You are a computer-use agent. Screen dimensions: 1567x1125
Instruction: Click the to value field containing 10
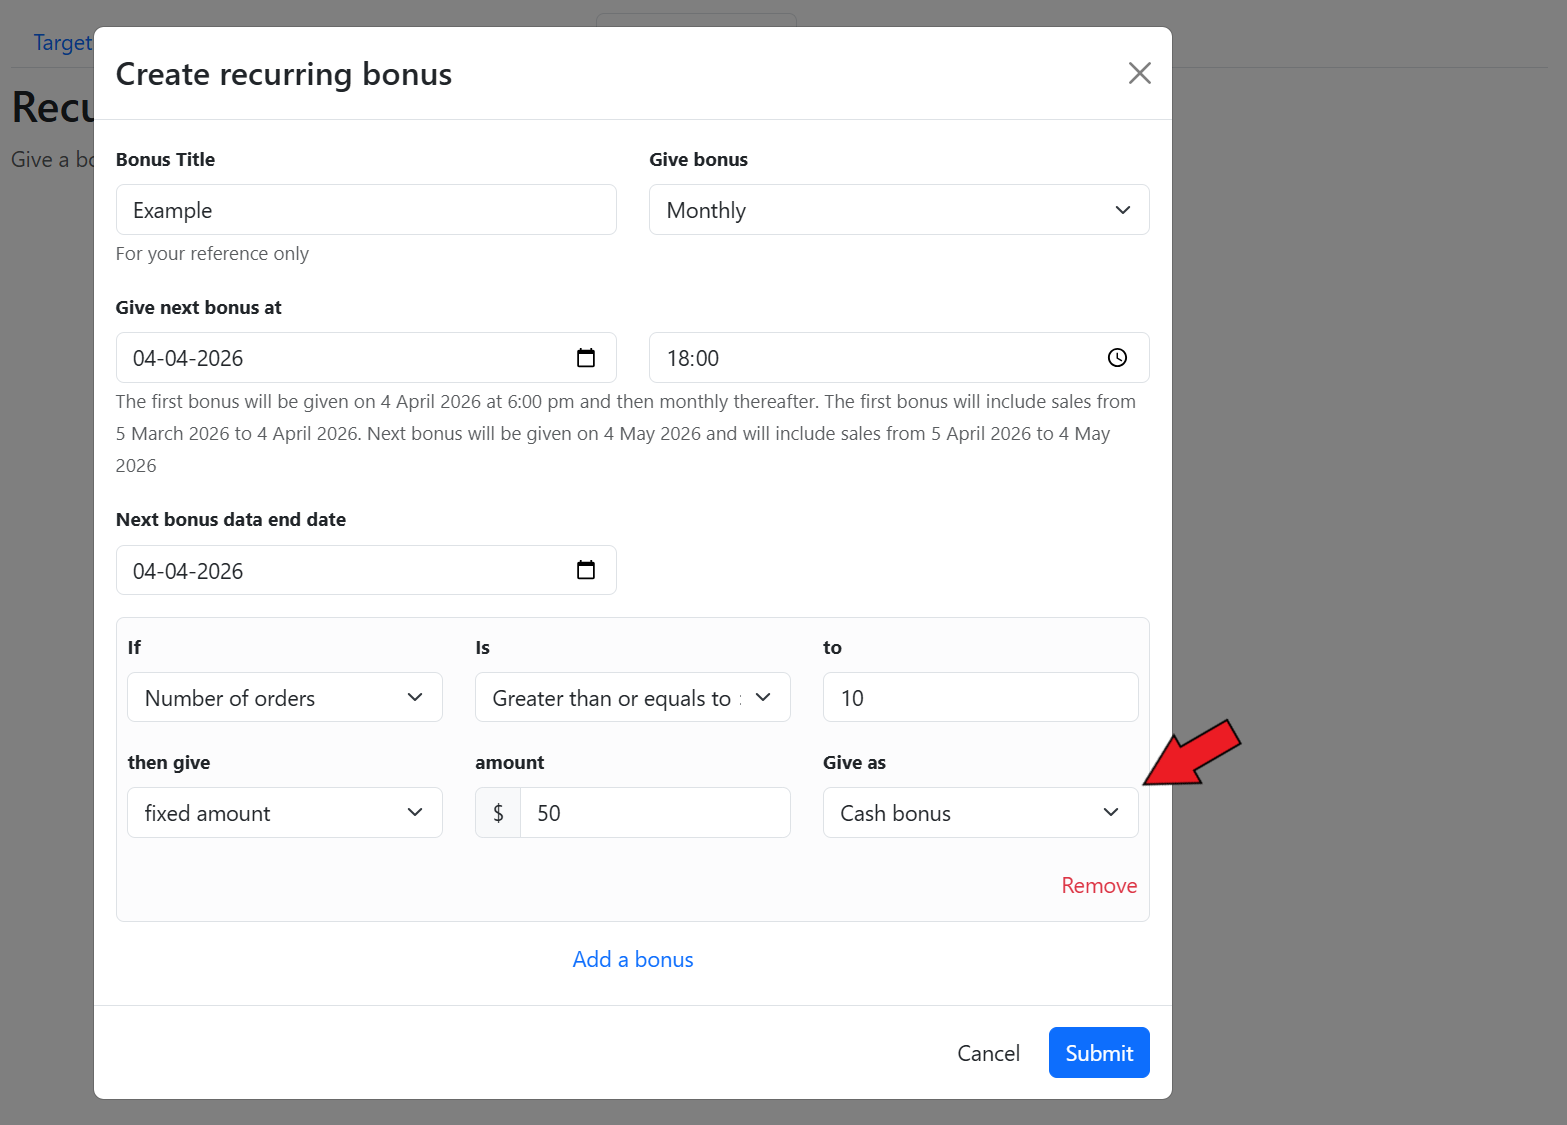coord(979,698)
